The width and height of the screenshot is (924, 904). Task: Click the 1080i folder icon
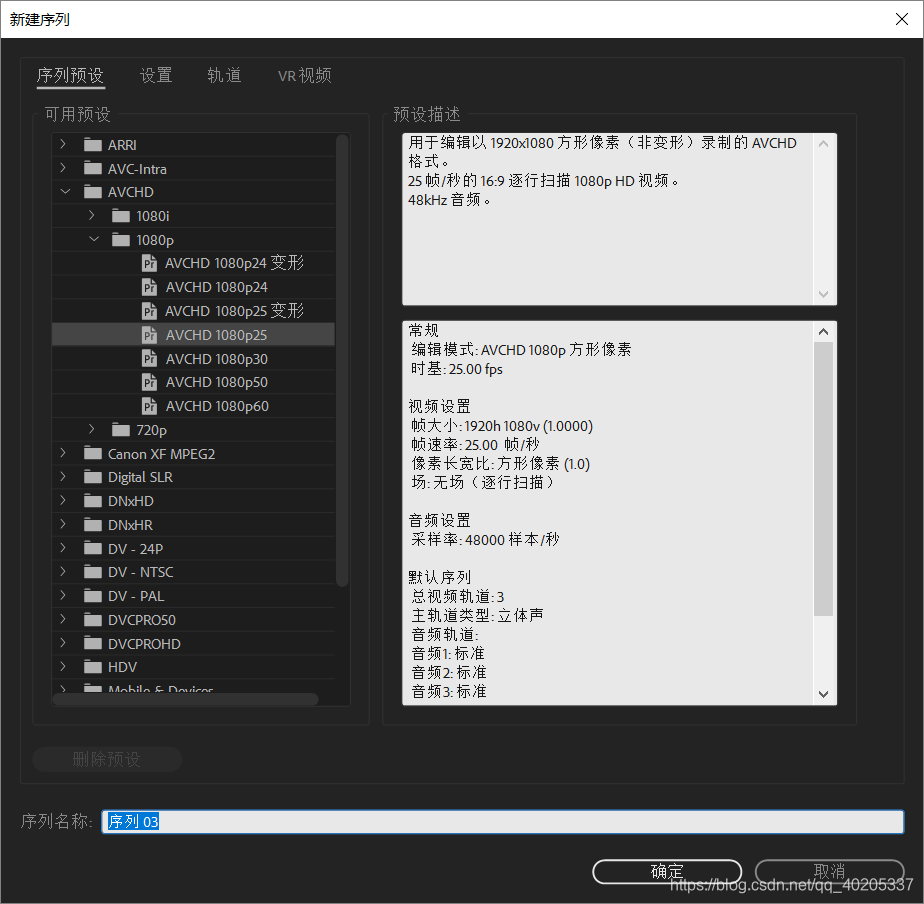tap(121, 216)
